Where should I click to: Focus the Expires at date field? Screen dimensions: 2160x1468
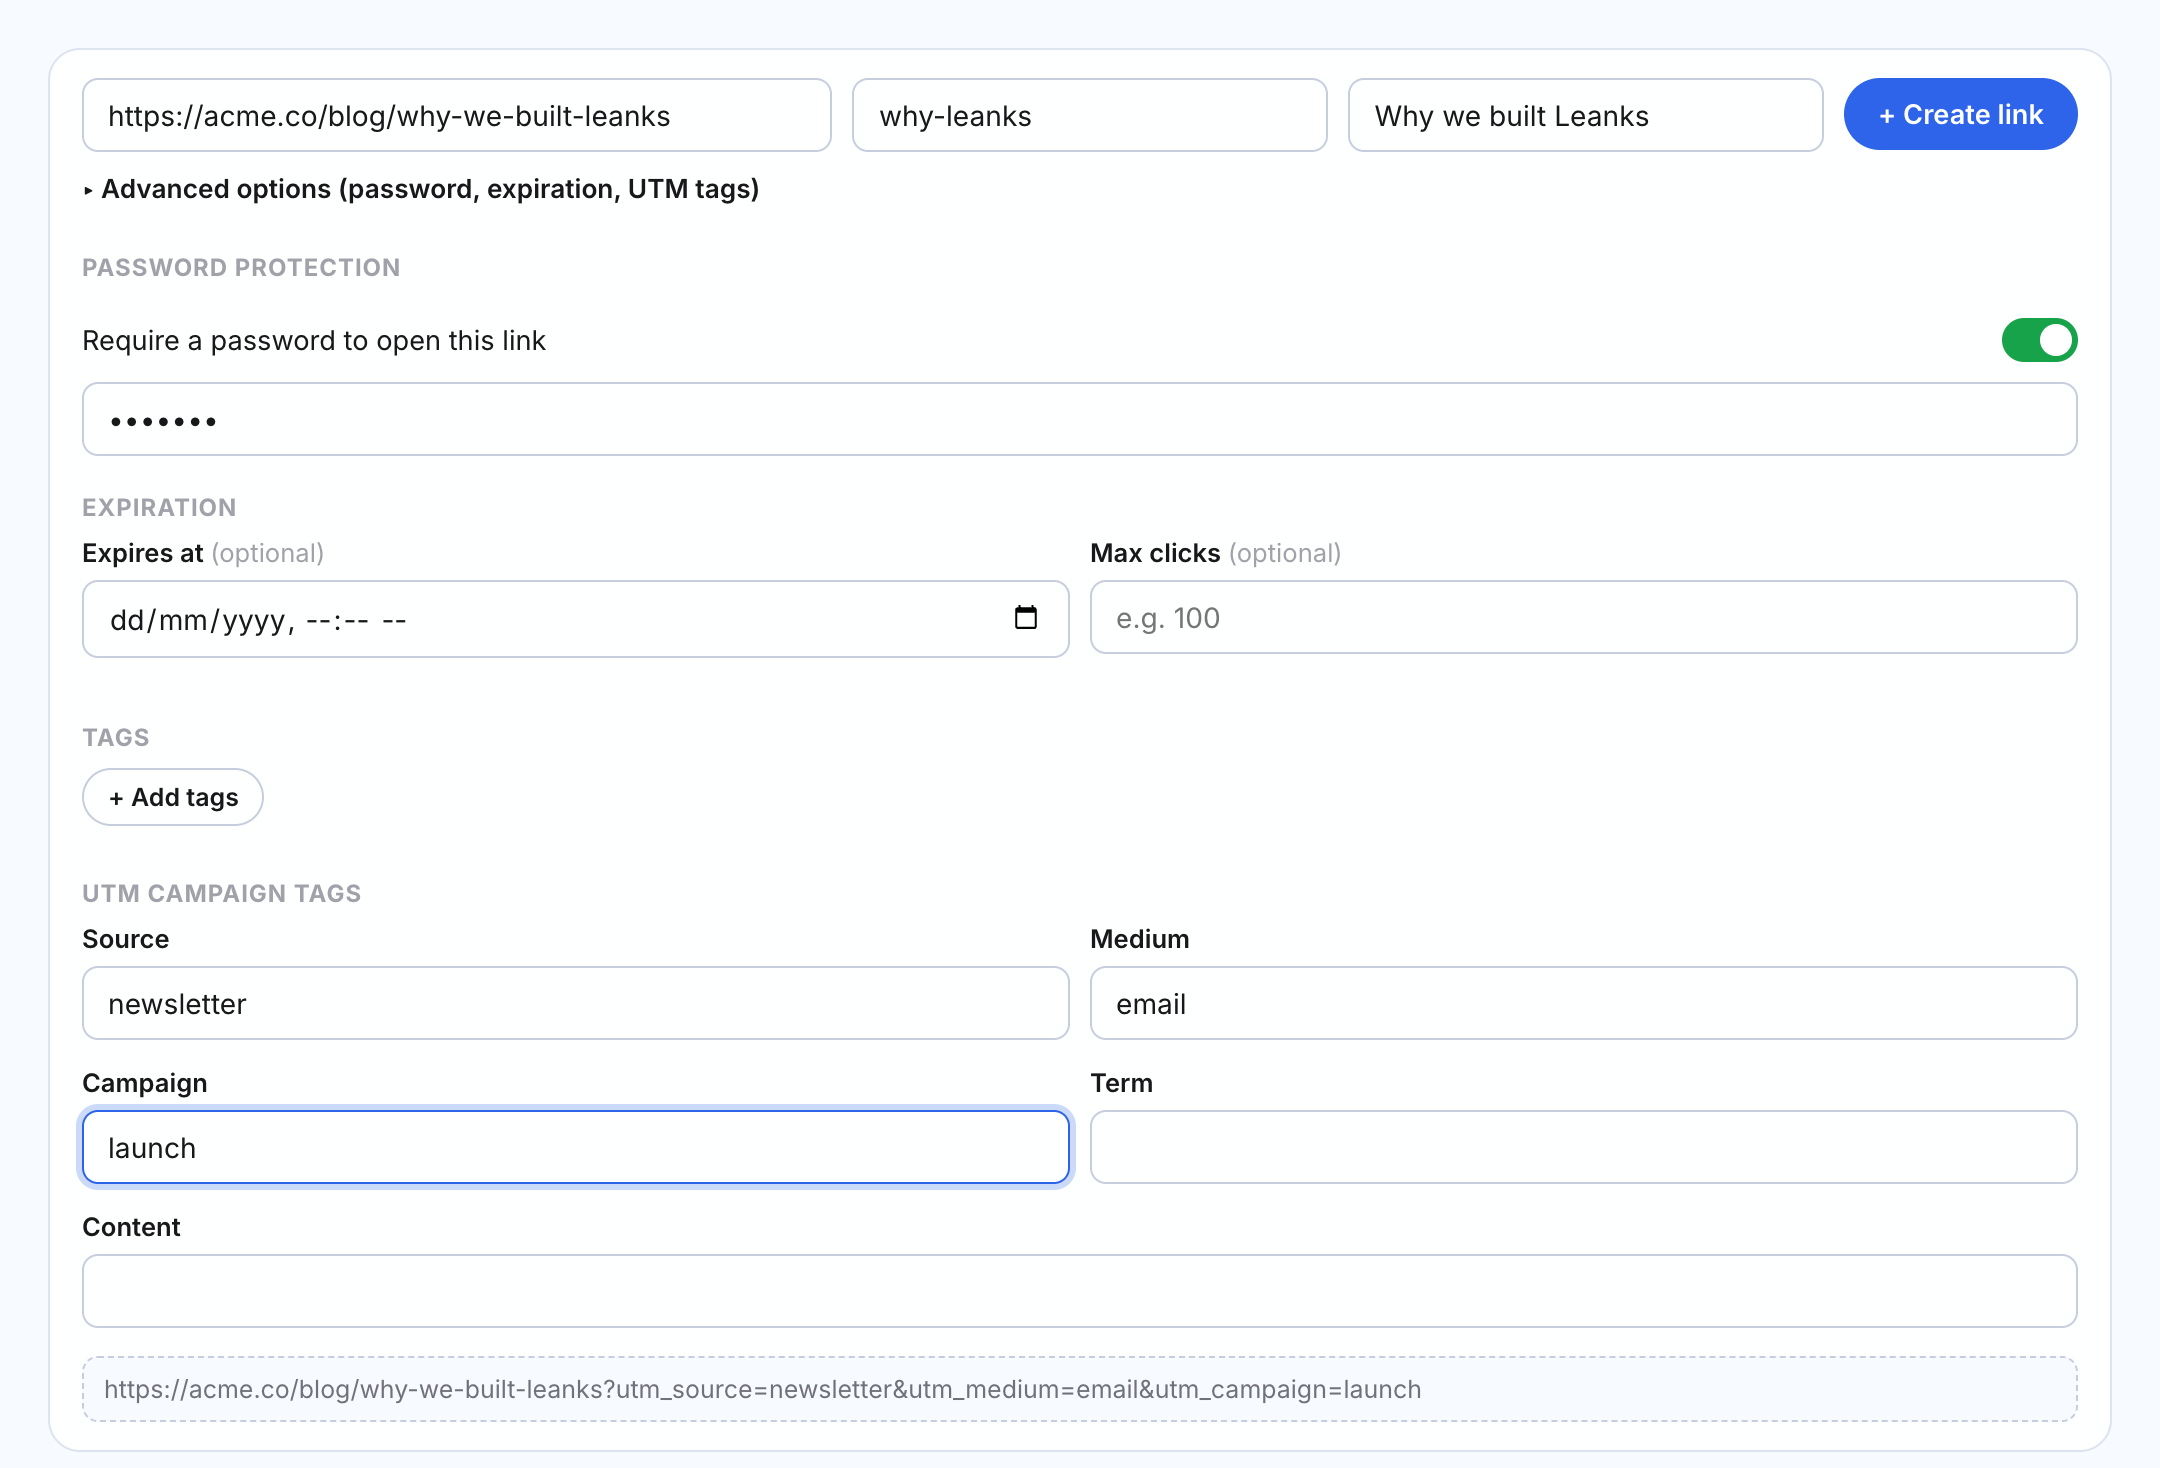[576, 619]
